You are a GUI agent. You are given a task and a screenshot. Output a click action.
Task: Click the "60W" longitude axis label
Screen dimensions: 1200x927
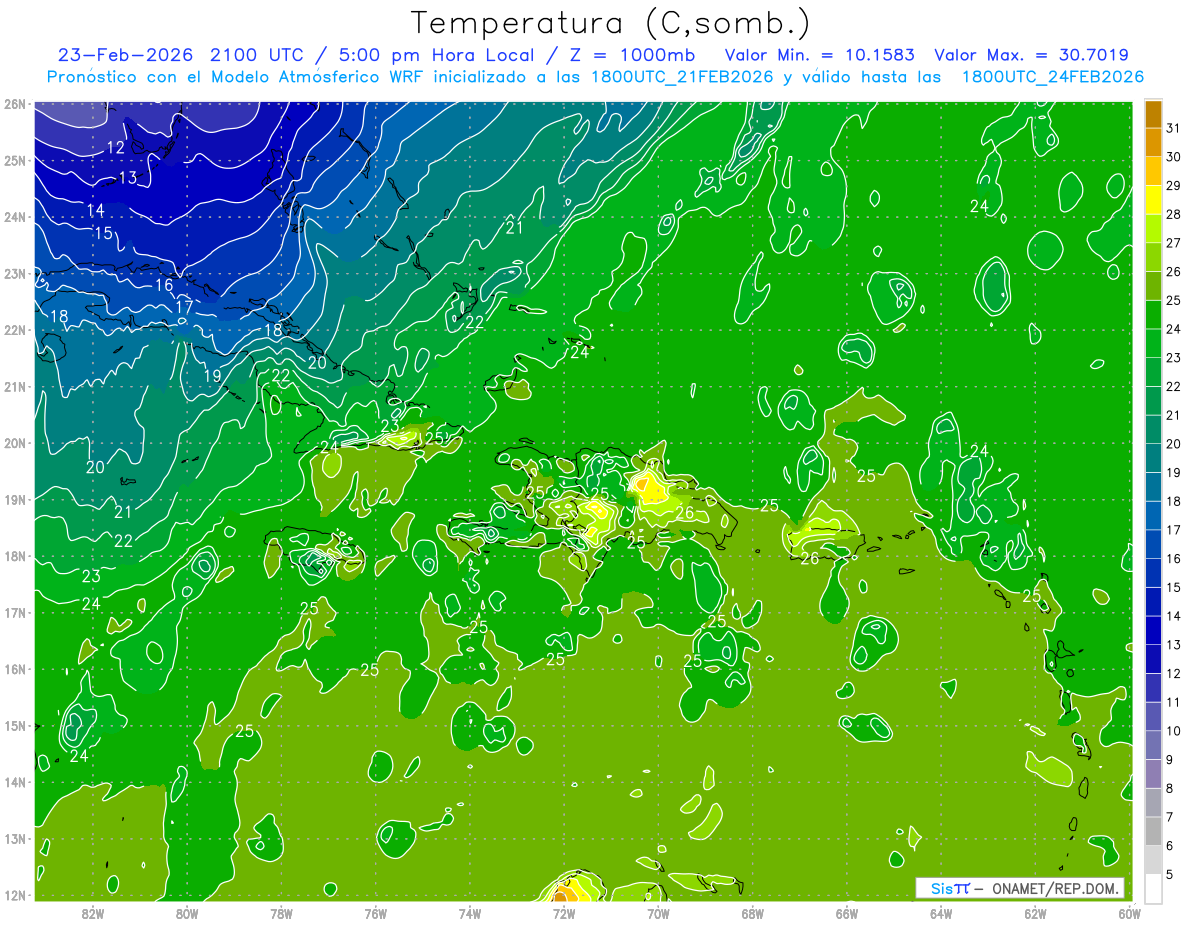[1129, 913]
